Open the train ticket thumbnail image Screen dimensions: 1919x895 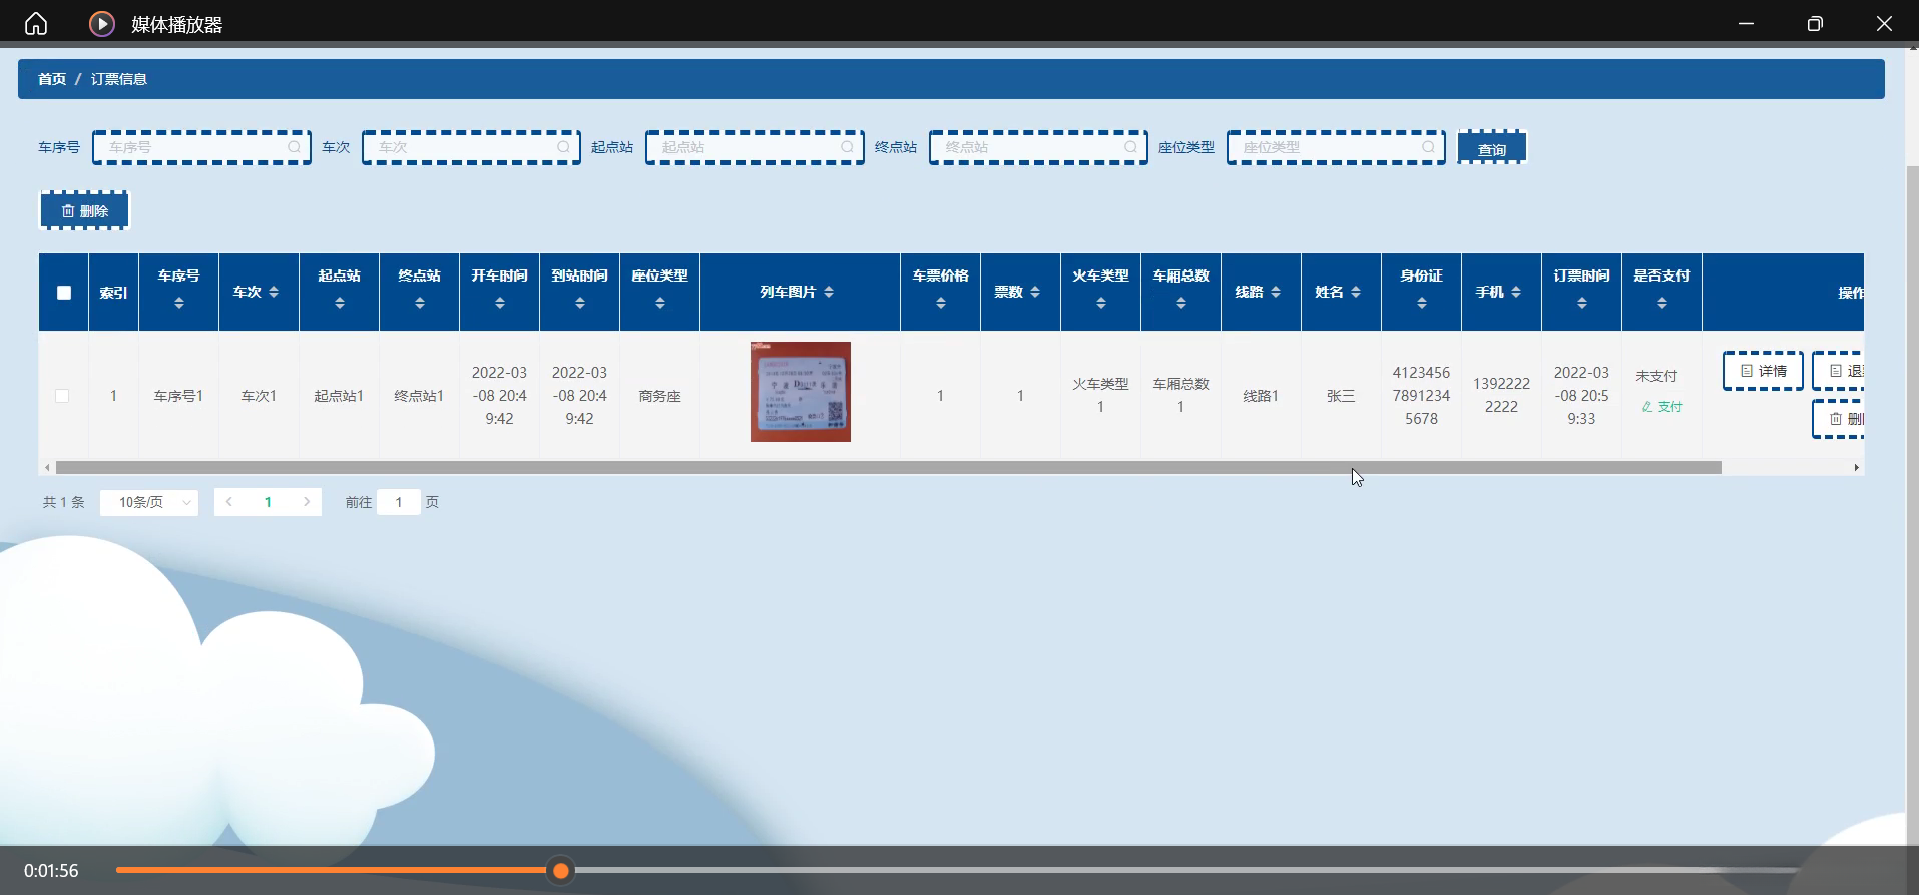click(801, 392)
